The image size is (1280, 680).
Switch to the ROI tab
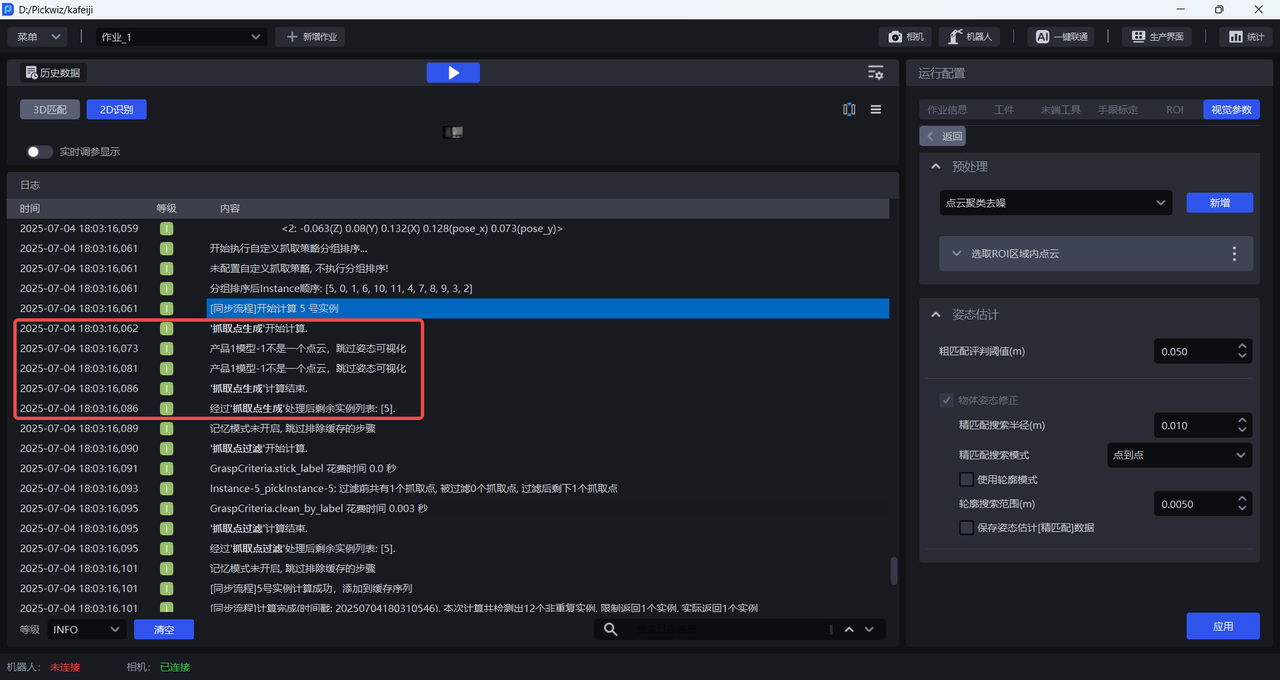pos(1174,110)
